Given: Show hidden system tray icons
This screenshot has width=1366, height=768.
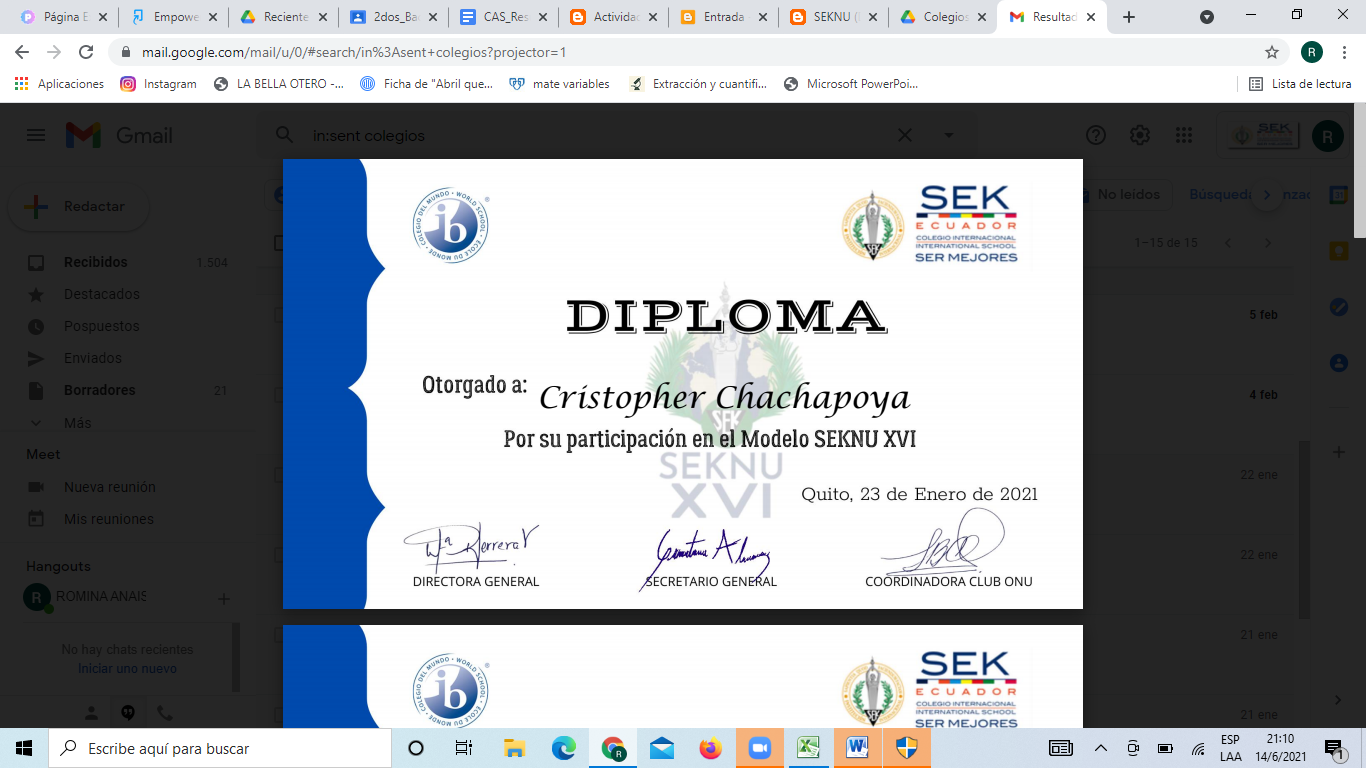Looking at the screenshot, I should (1101, 748).
